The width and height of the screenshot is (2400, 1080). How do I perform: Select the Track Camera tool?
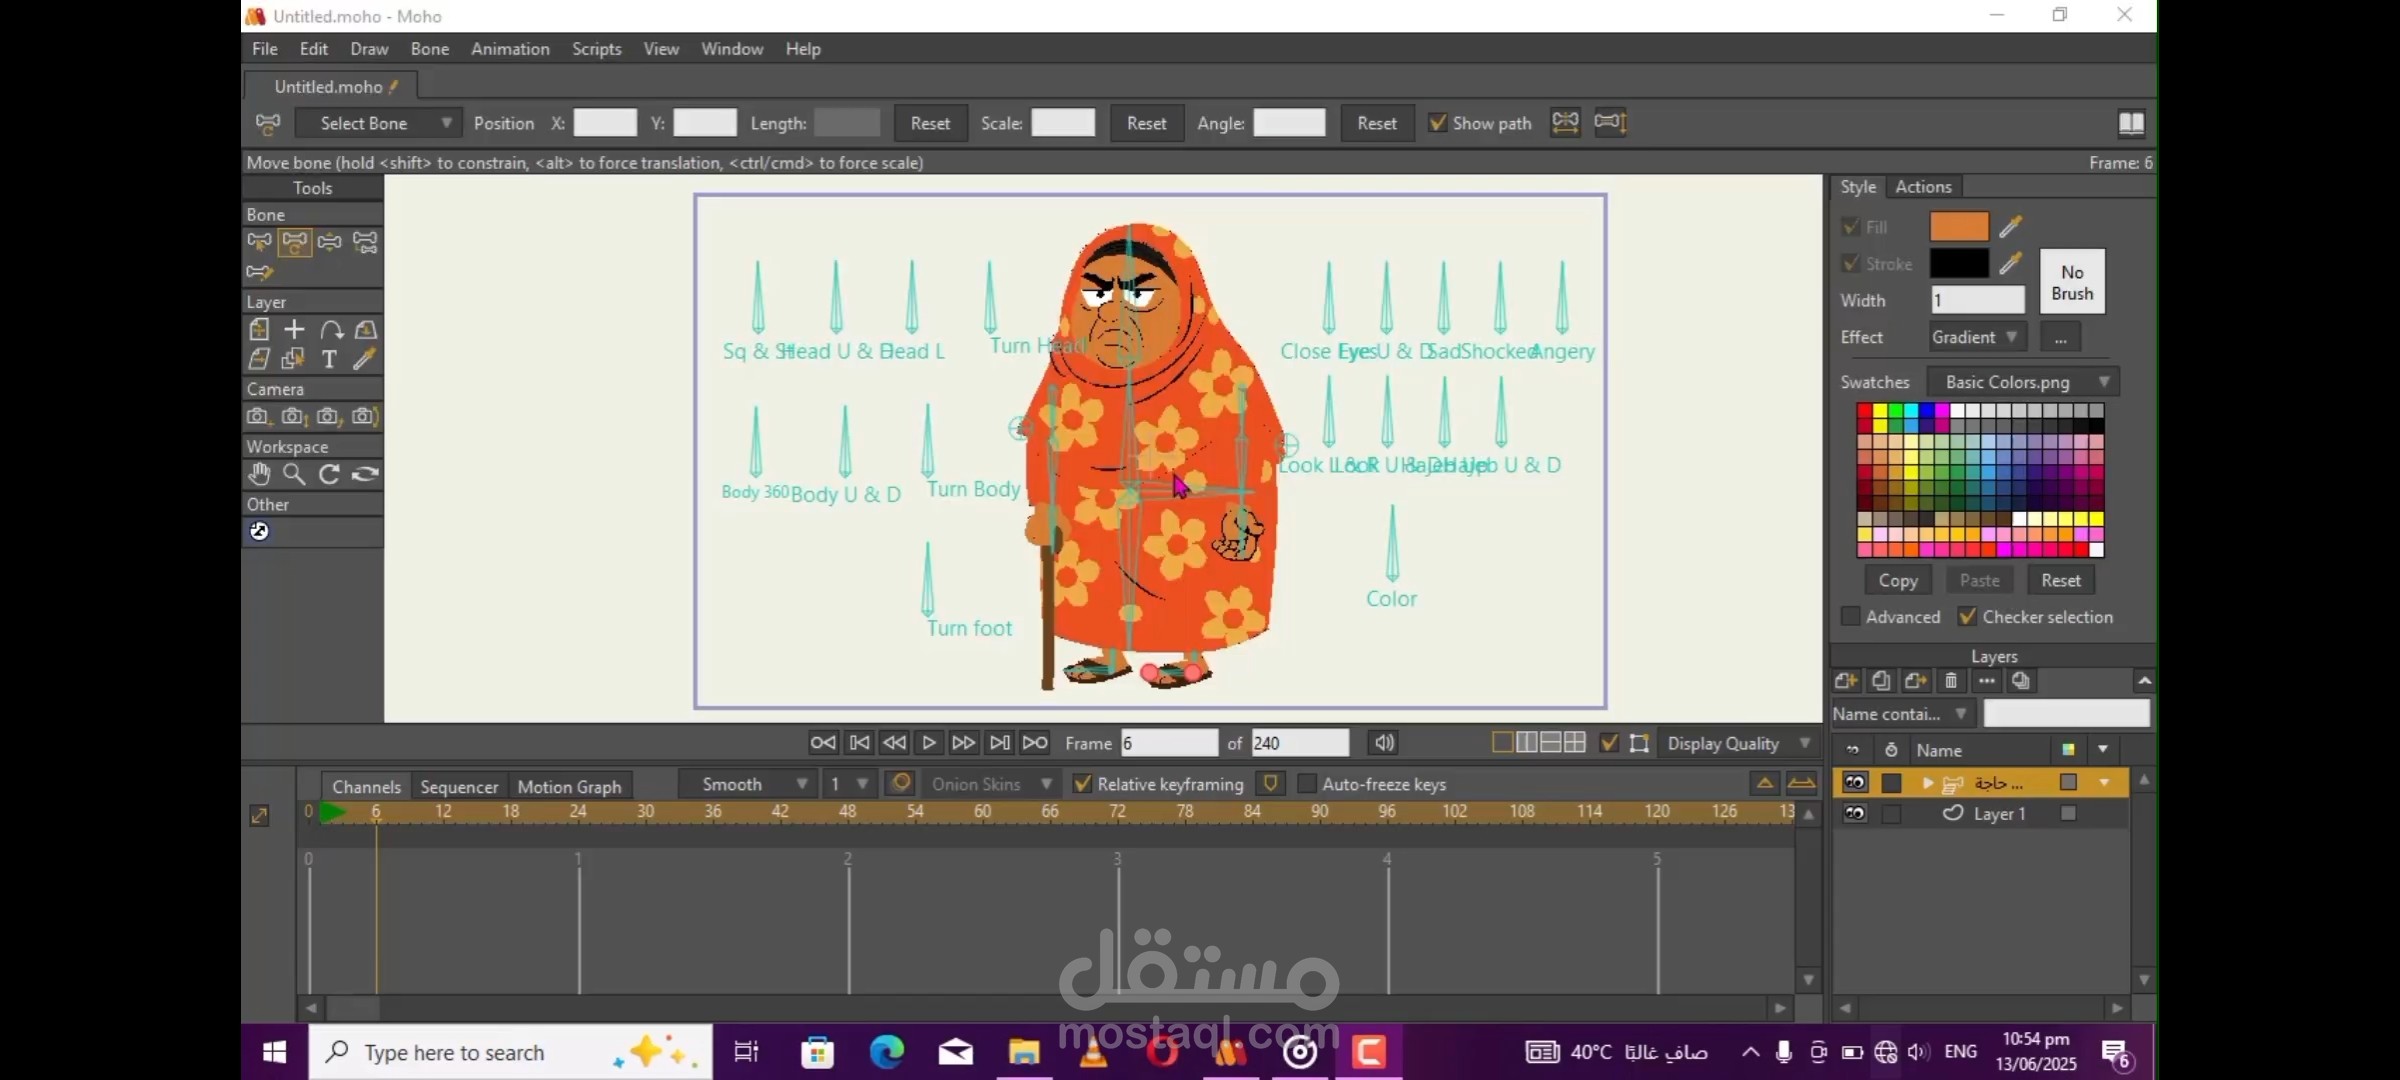(259, 416)
